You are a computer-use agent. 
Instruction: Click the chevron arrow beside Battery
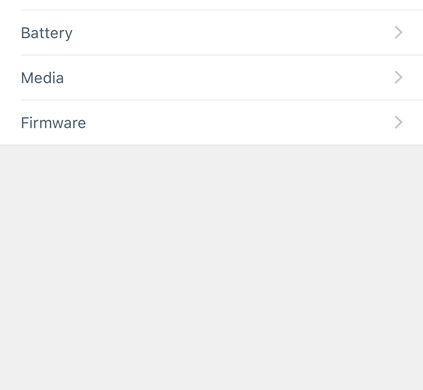point(398,33)
